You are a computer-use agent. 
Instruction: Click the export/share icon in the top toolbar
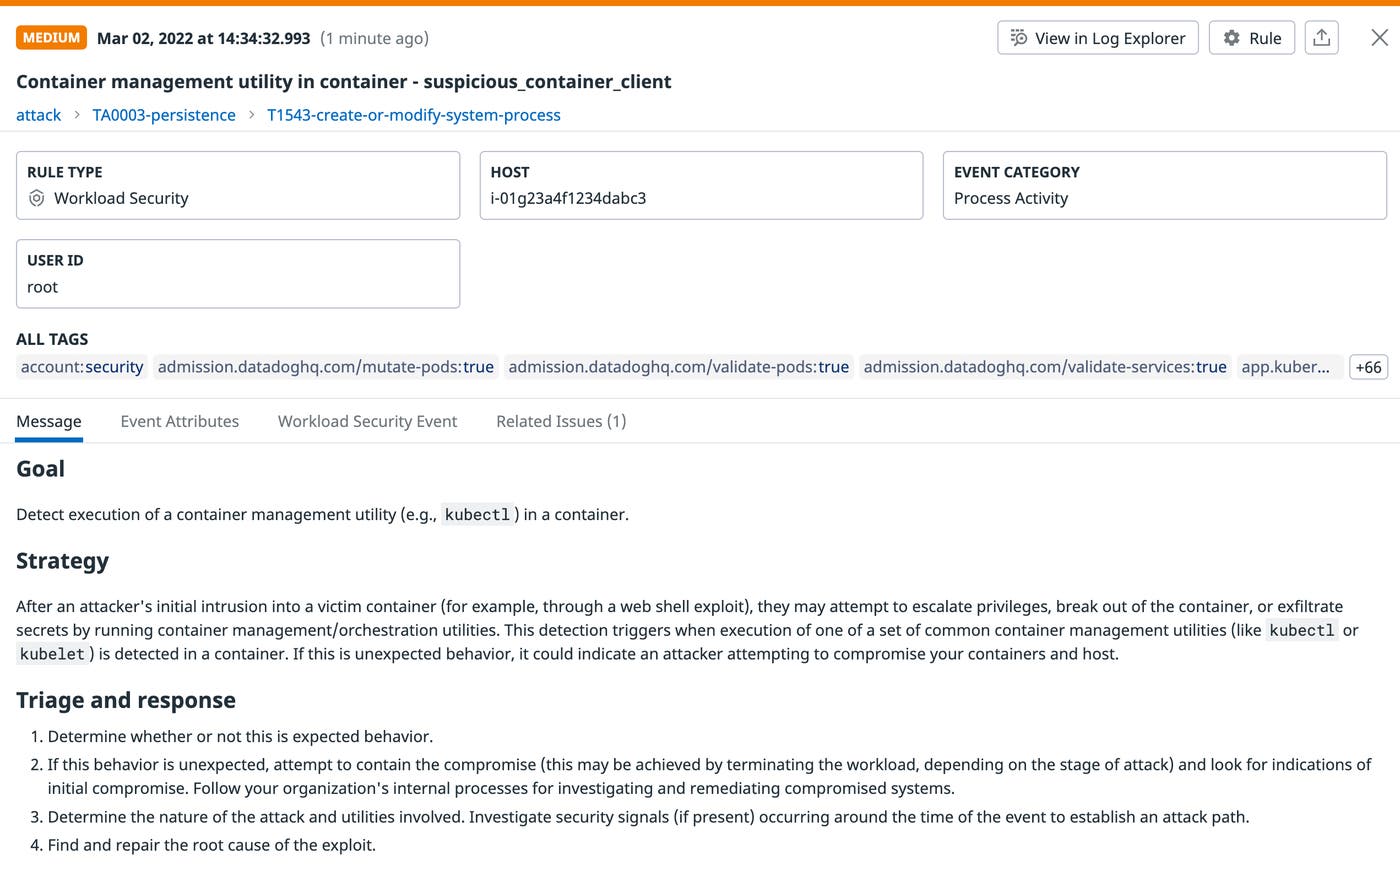click(1321, 37)
